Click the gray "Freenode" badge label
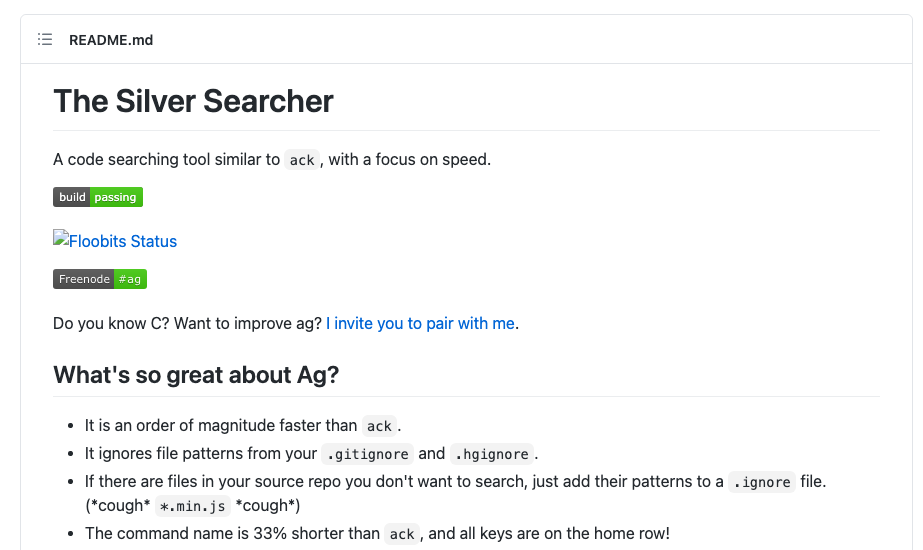The image size is (923, 550). coord(84,279)
